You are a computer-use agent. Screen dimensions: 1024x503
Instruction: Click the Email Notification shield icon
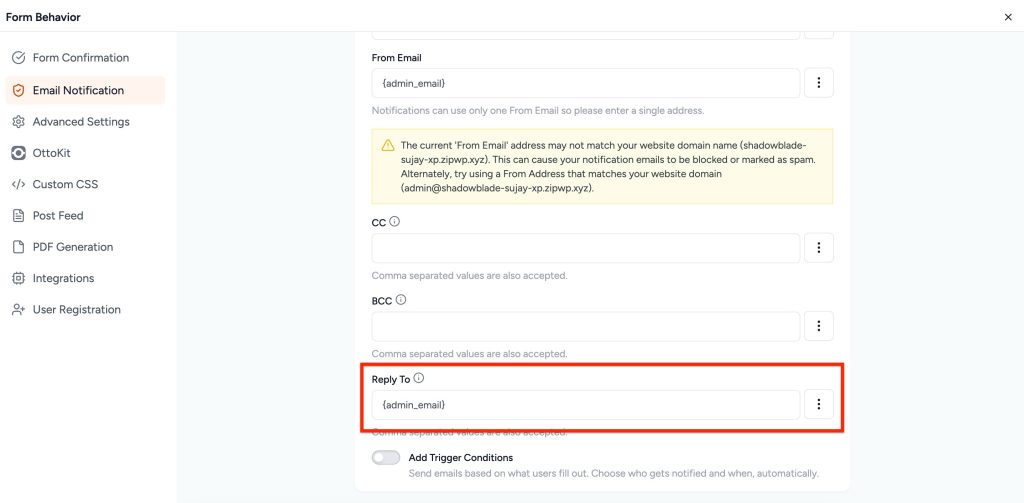18,90
